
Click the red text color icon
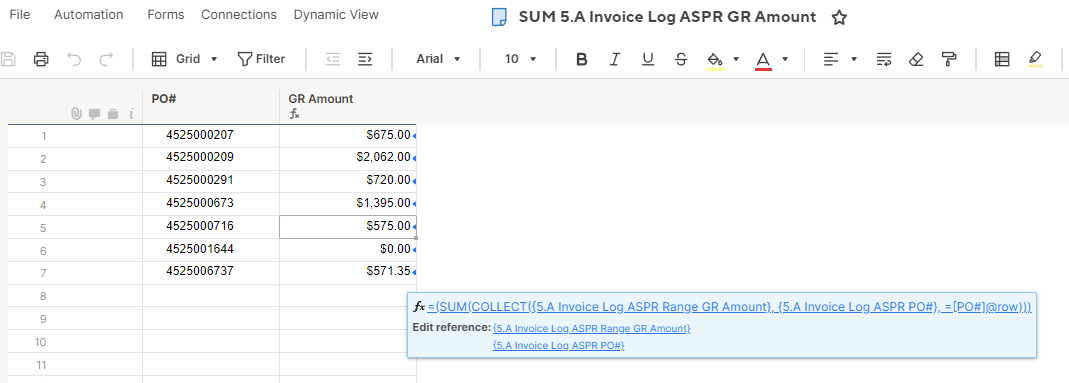click(x=763, y=60)
